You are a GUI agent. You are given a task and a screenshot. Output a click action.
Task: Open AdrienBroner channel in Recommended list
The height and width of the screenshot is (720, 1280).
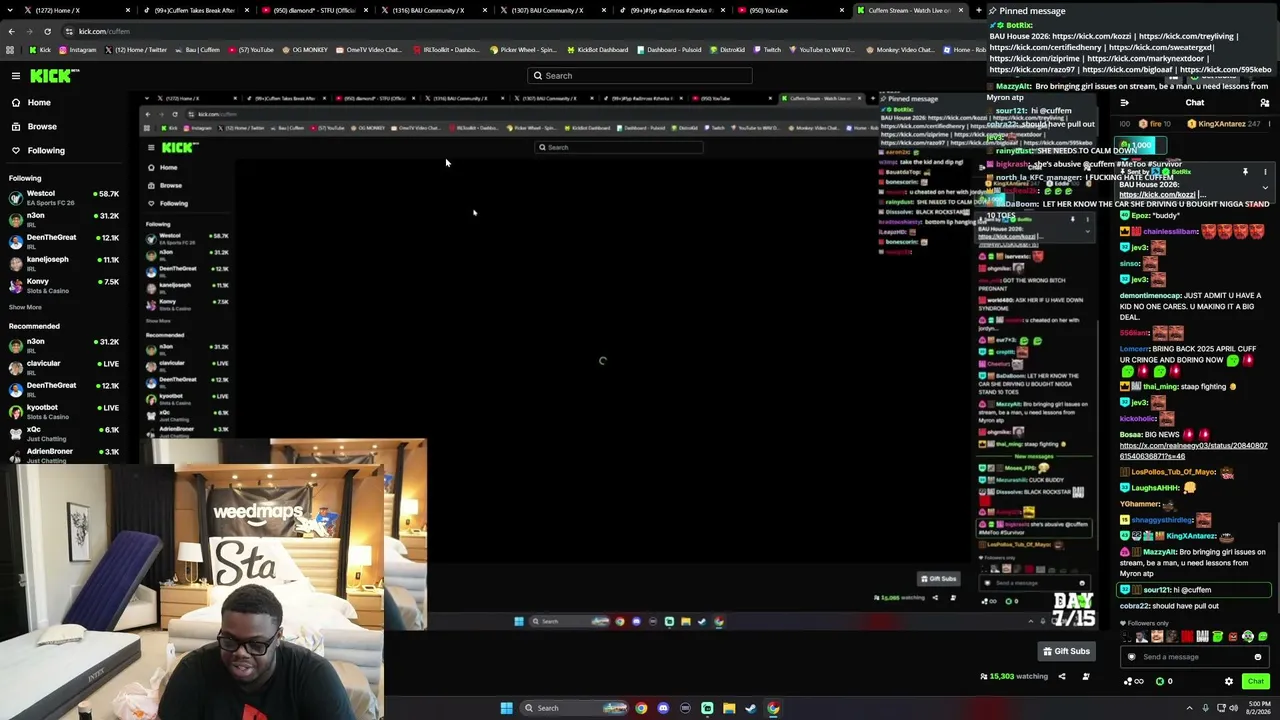click(62, 455)
